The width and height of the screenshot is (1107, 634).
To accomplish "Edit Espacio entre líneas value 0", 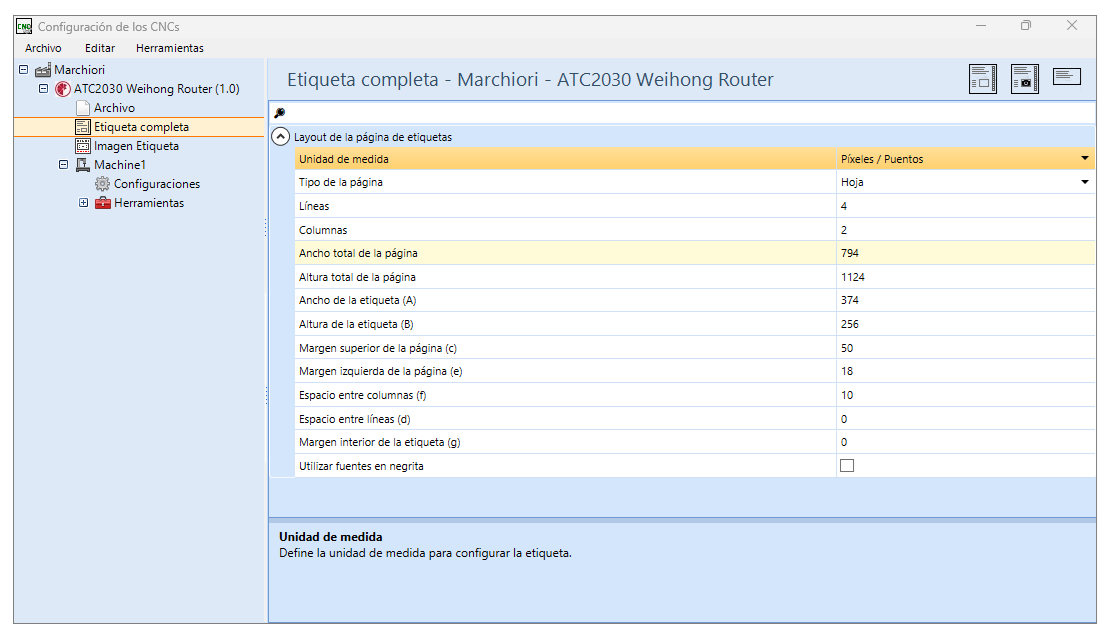I will pyautogui.click(x=965, y=419).
